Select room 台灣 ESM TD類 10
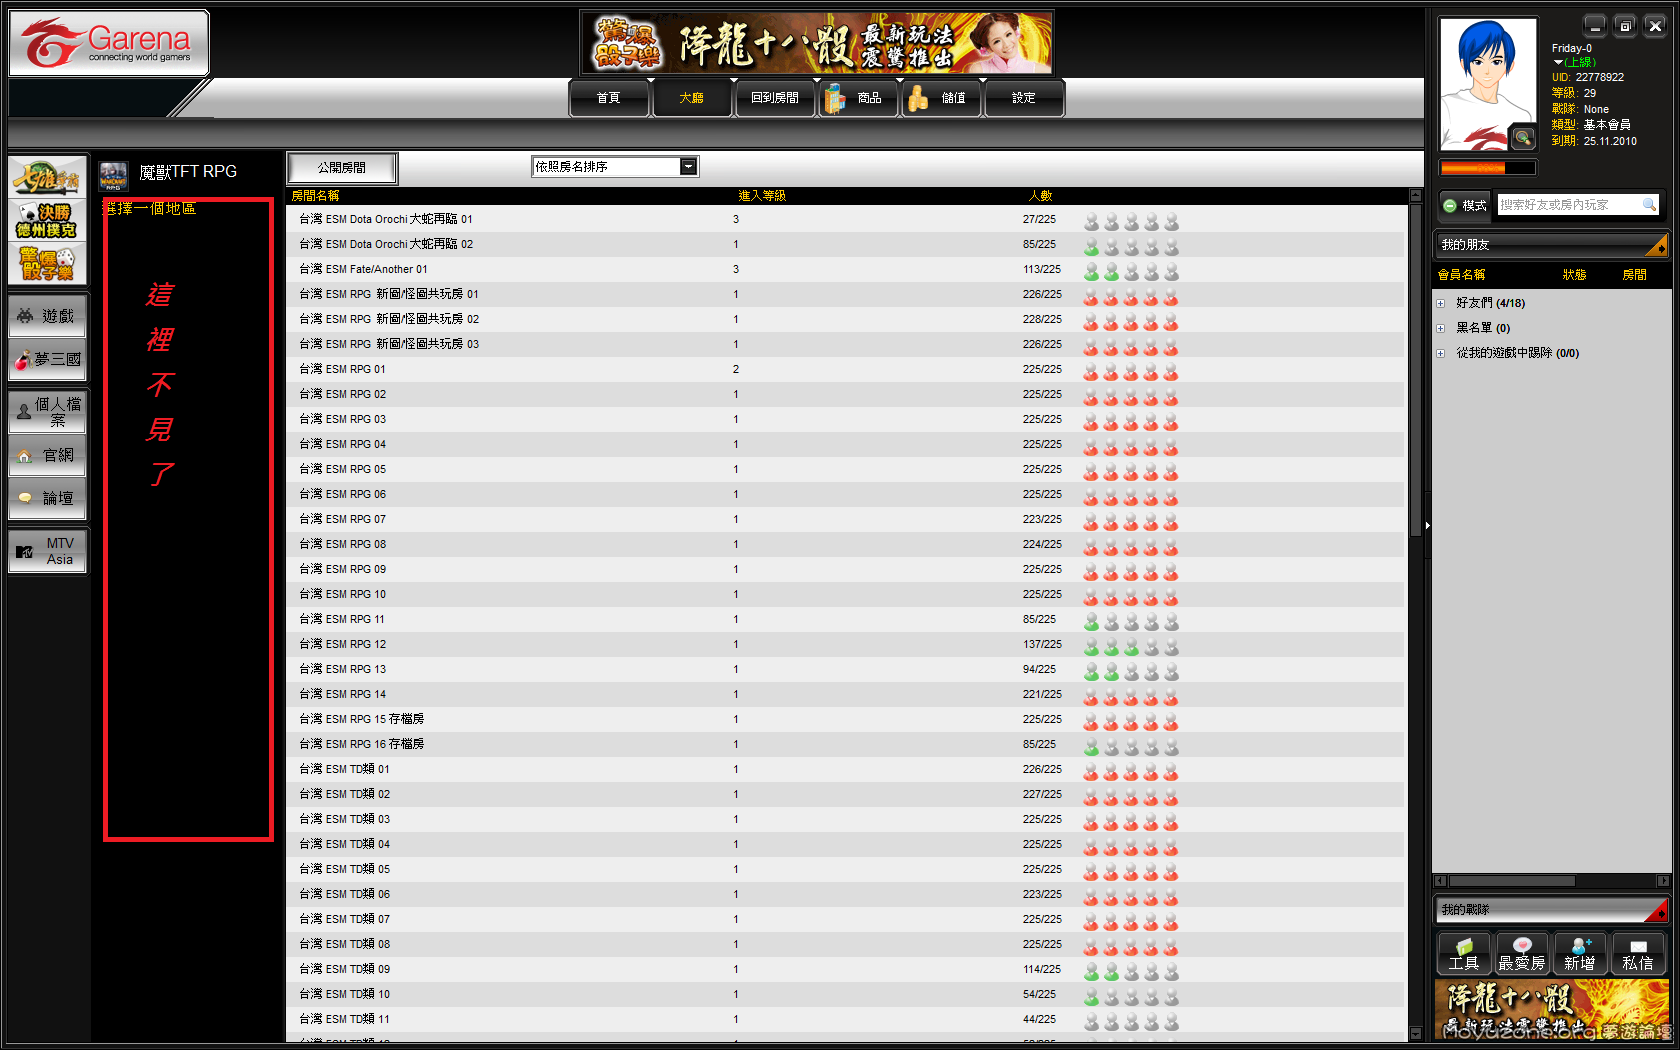The height and width of the screenshot is (1050, 1680). (845, 994)
